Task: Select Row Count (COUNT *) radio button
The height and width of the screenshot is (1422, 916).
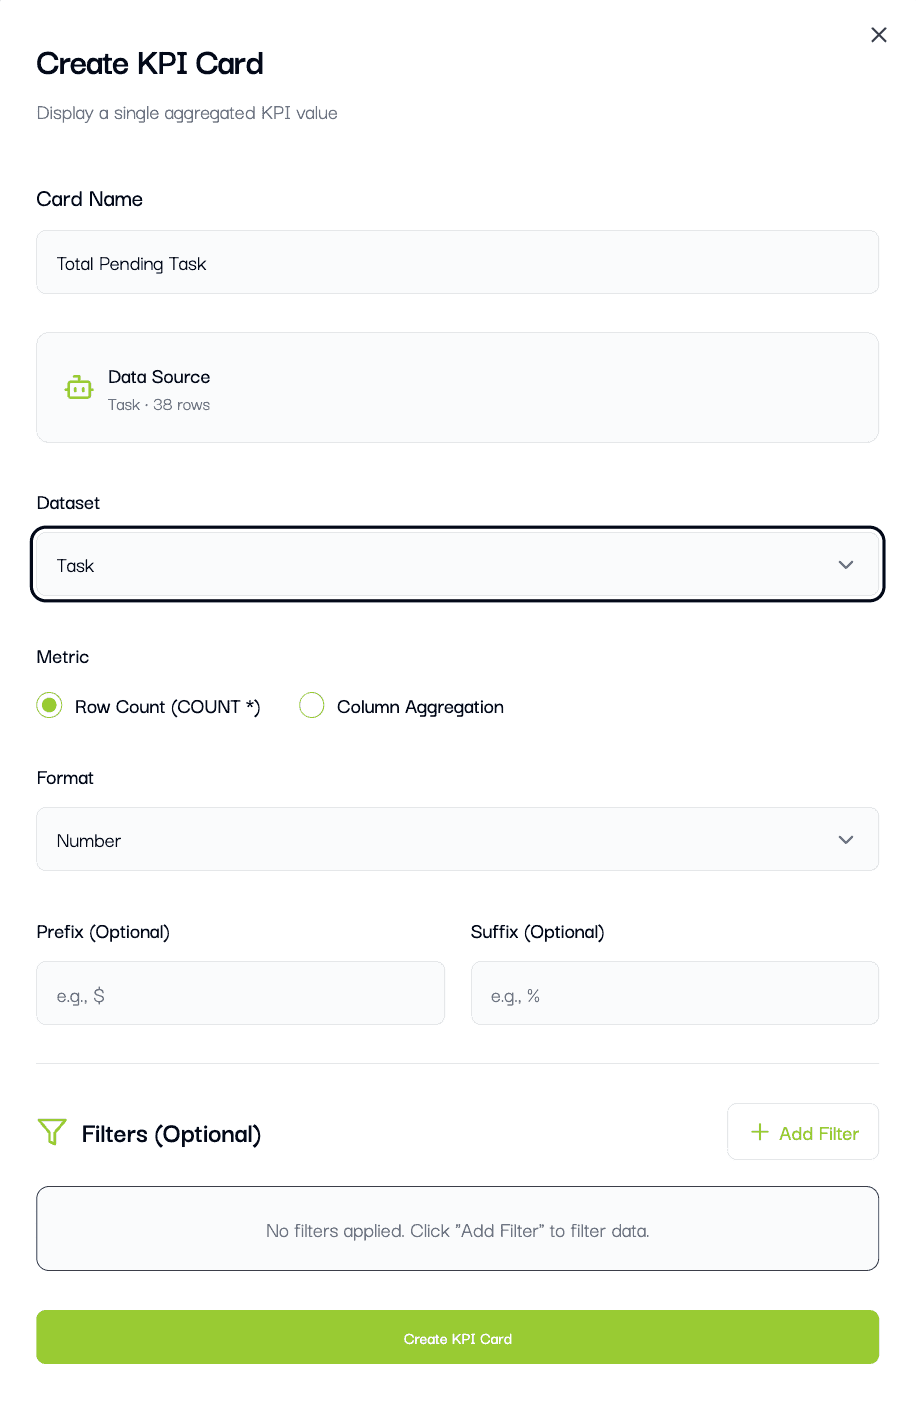Action: (49, 705)
